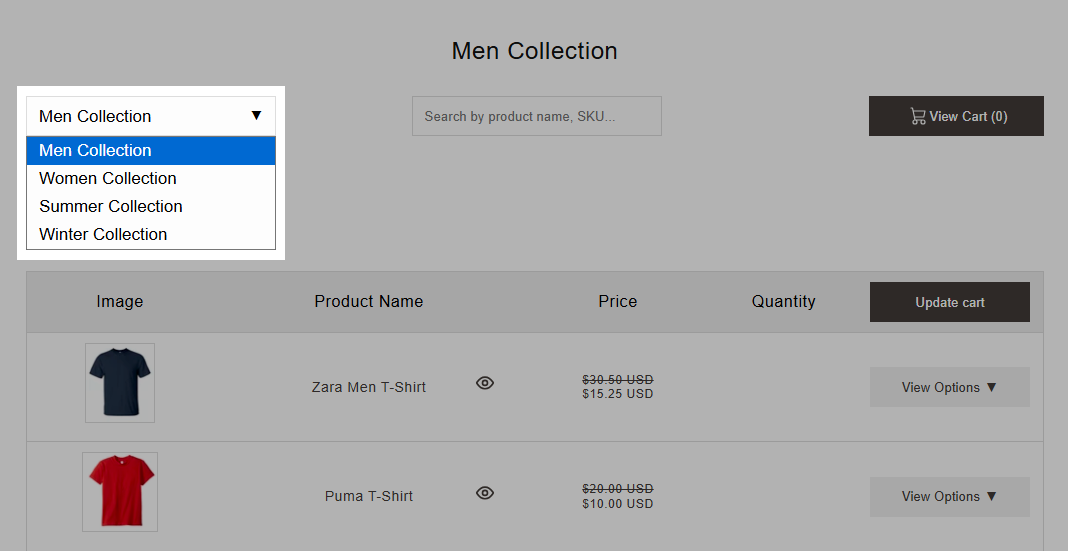1068x551 pixels.
Task: Select the highlighted Men Collection option
Action: click(151, 151)
